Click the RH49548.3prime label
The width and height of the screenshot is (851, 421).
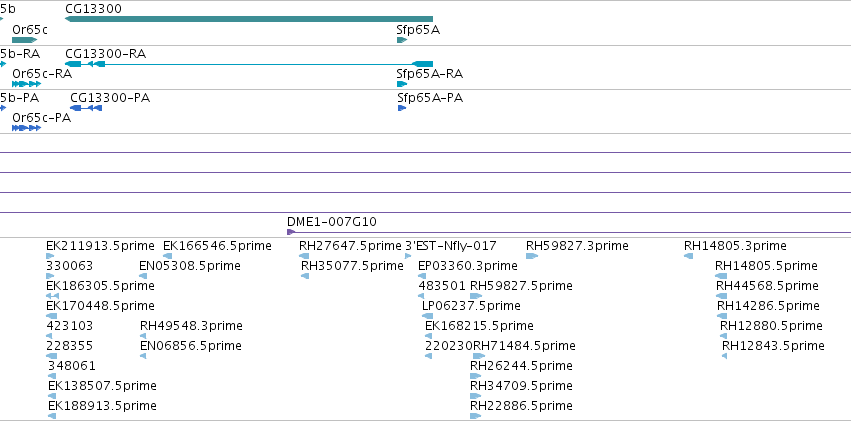pyautogui.click(x=191, y=326)
